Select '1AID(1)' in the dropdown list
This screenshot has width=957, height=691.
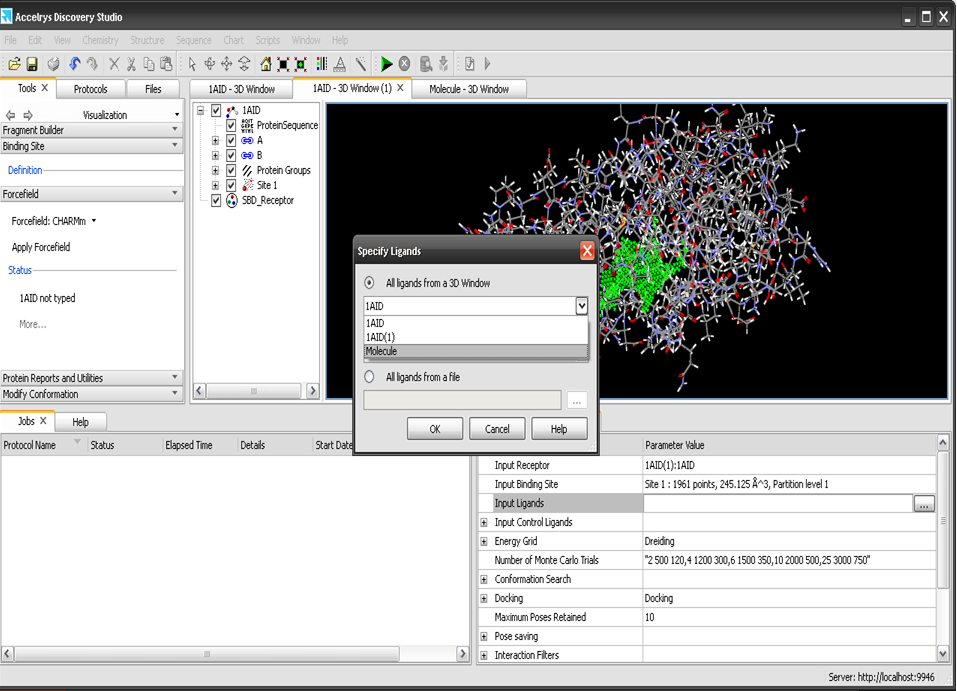tap(475, 337)
